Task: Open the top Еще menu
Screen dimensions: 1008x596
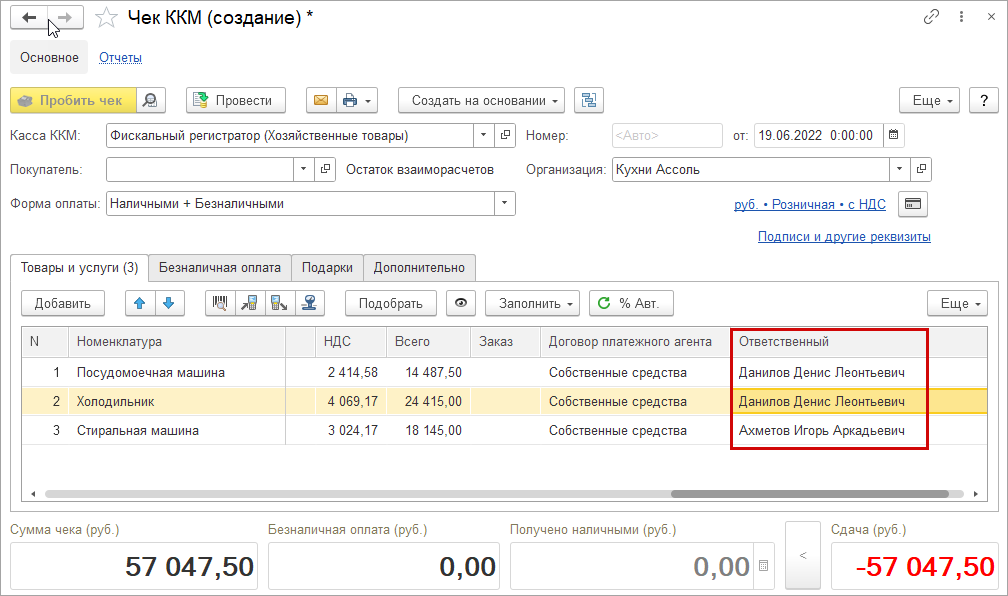Action: tap(929, 100)
